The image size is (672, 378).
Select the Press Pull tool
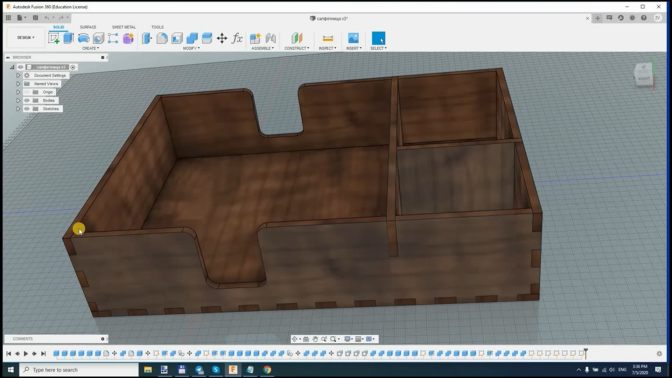pos(147,38)
